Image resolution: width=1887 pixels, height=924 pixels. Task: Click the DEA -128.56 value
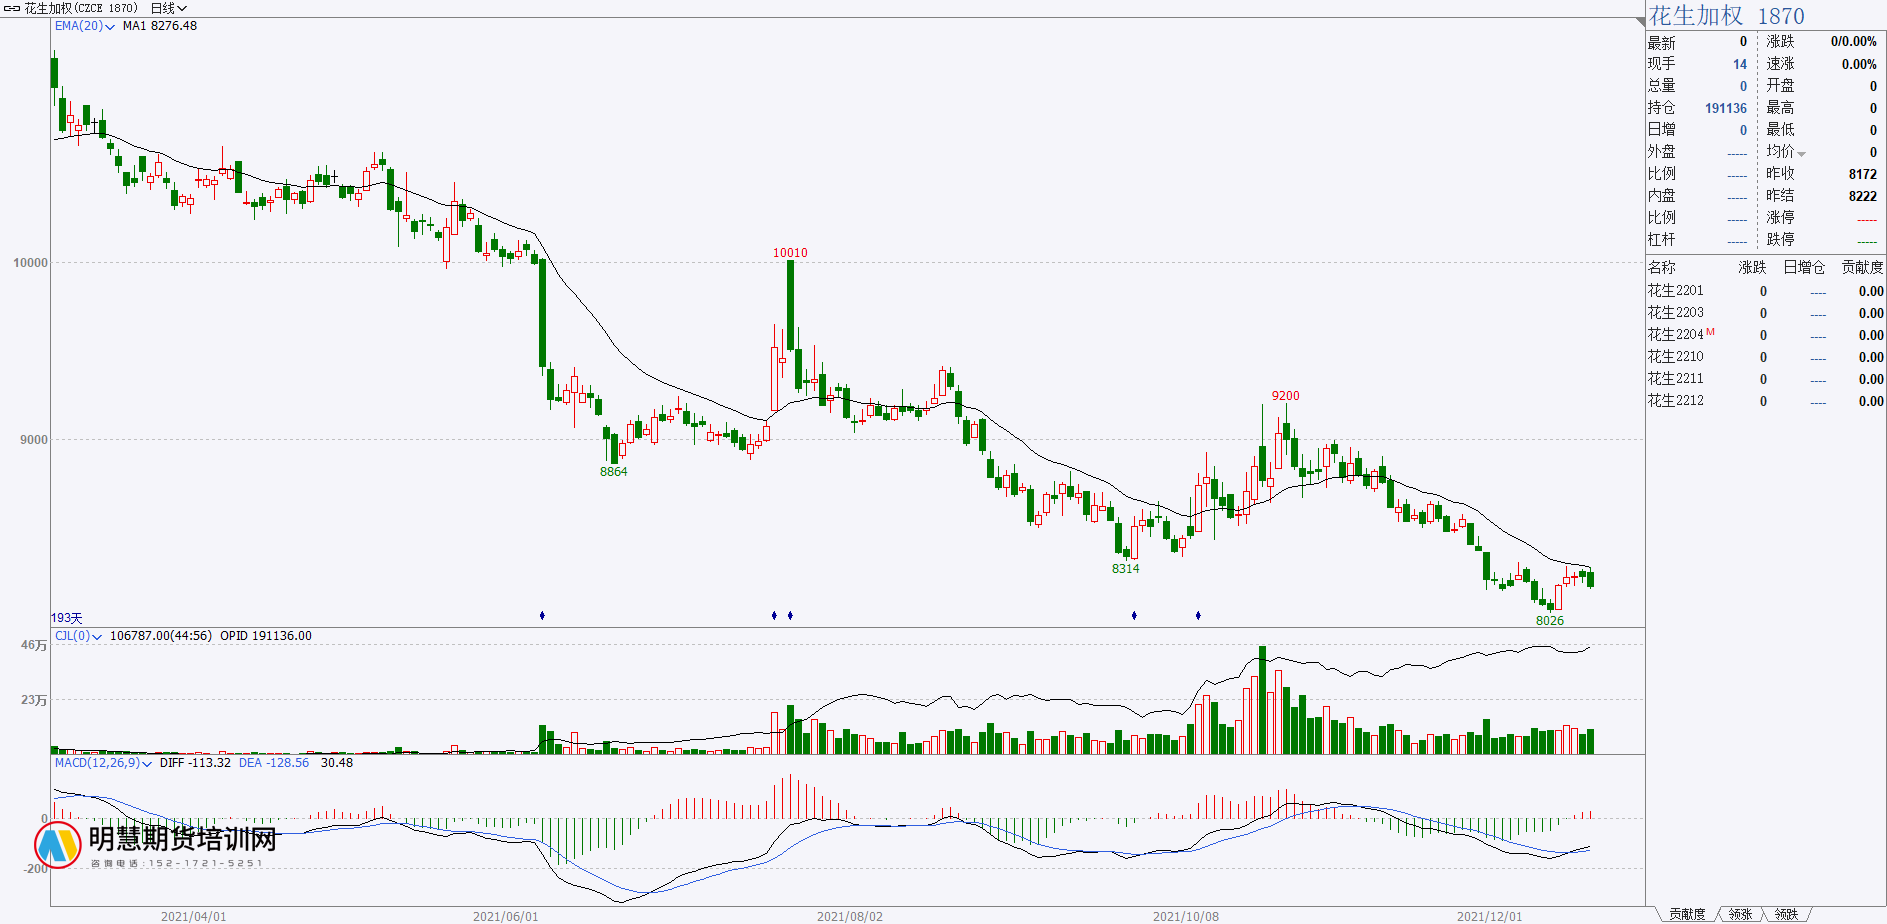(274, 763)
